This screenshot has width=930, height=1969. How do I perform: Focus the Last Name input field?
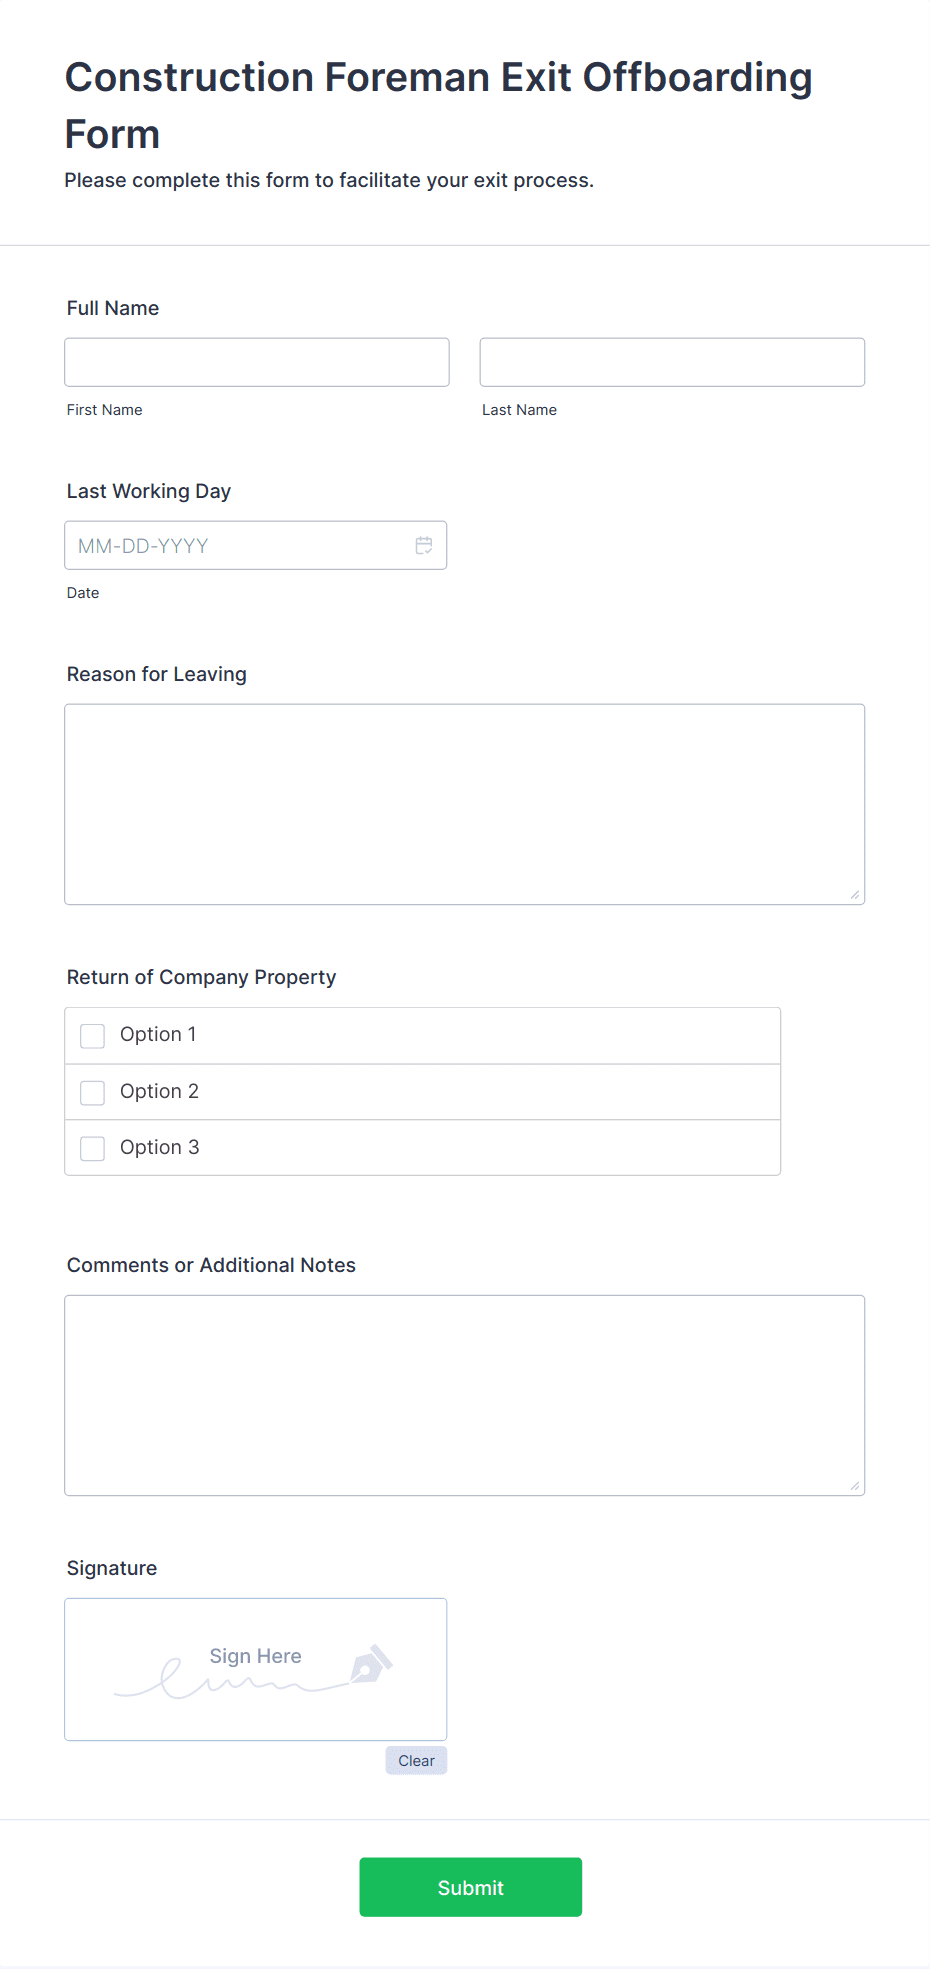(x=672, y=362)
